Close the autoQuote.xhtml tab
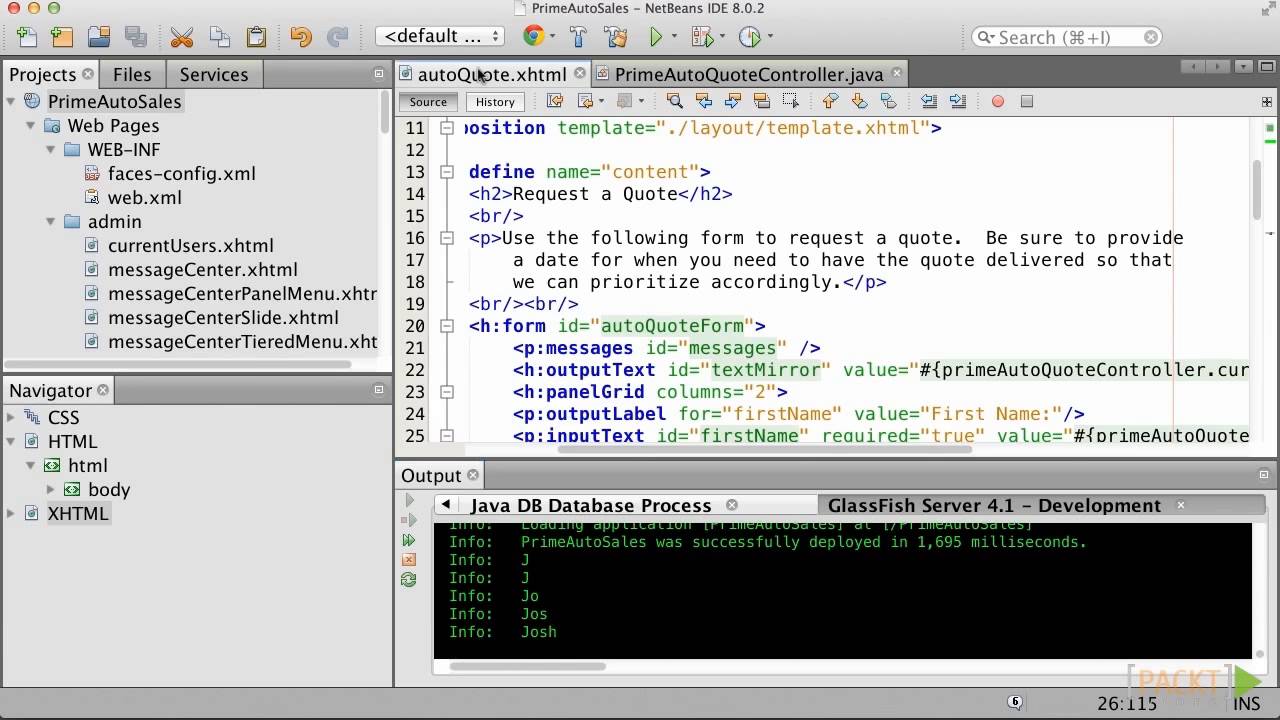This screenshot has height=720, width=1280. point(580,73)
